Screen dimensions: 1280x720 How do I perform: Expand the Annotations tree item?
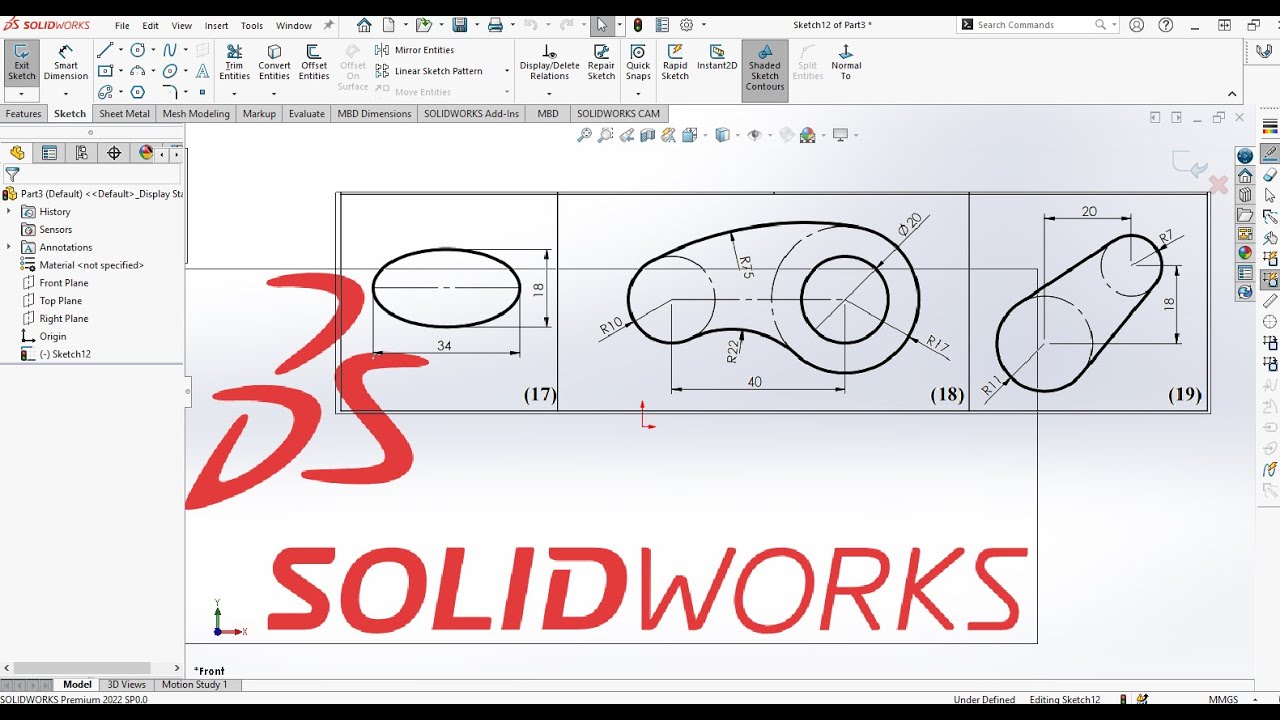[x=9, y=247]
